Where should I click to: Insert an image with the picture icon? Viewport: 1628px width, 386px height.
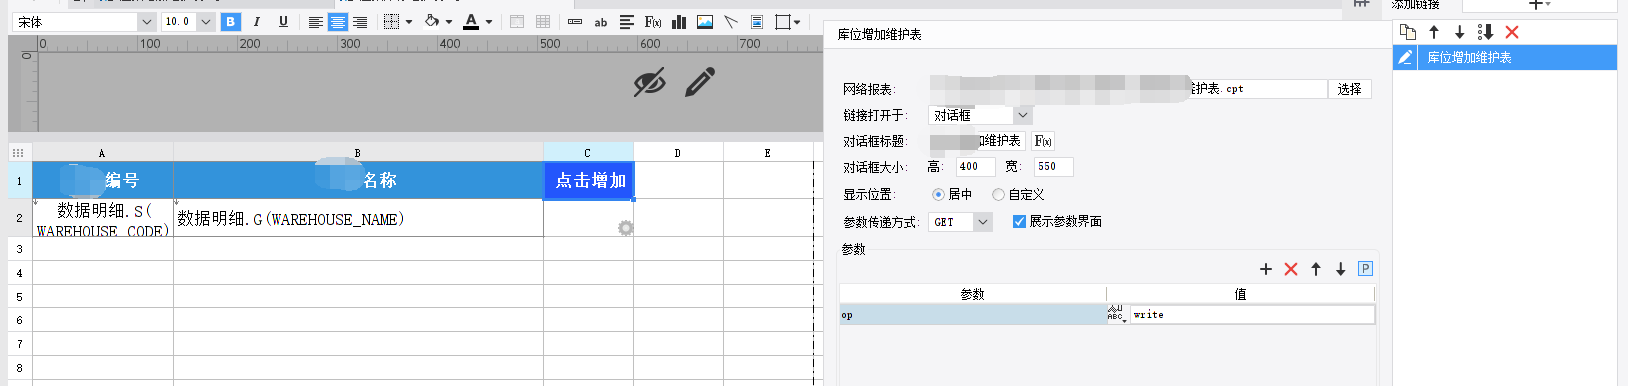705,21
